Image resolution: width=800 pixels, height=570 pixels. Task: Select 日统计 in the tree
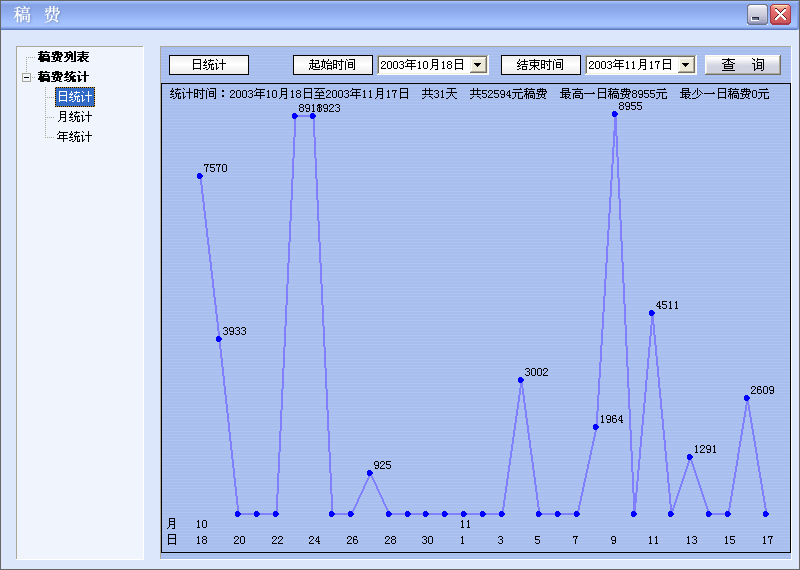tap(75, 96)
